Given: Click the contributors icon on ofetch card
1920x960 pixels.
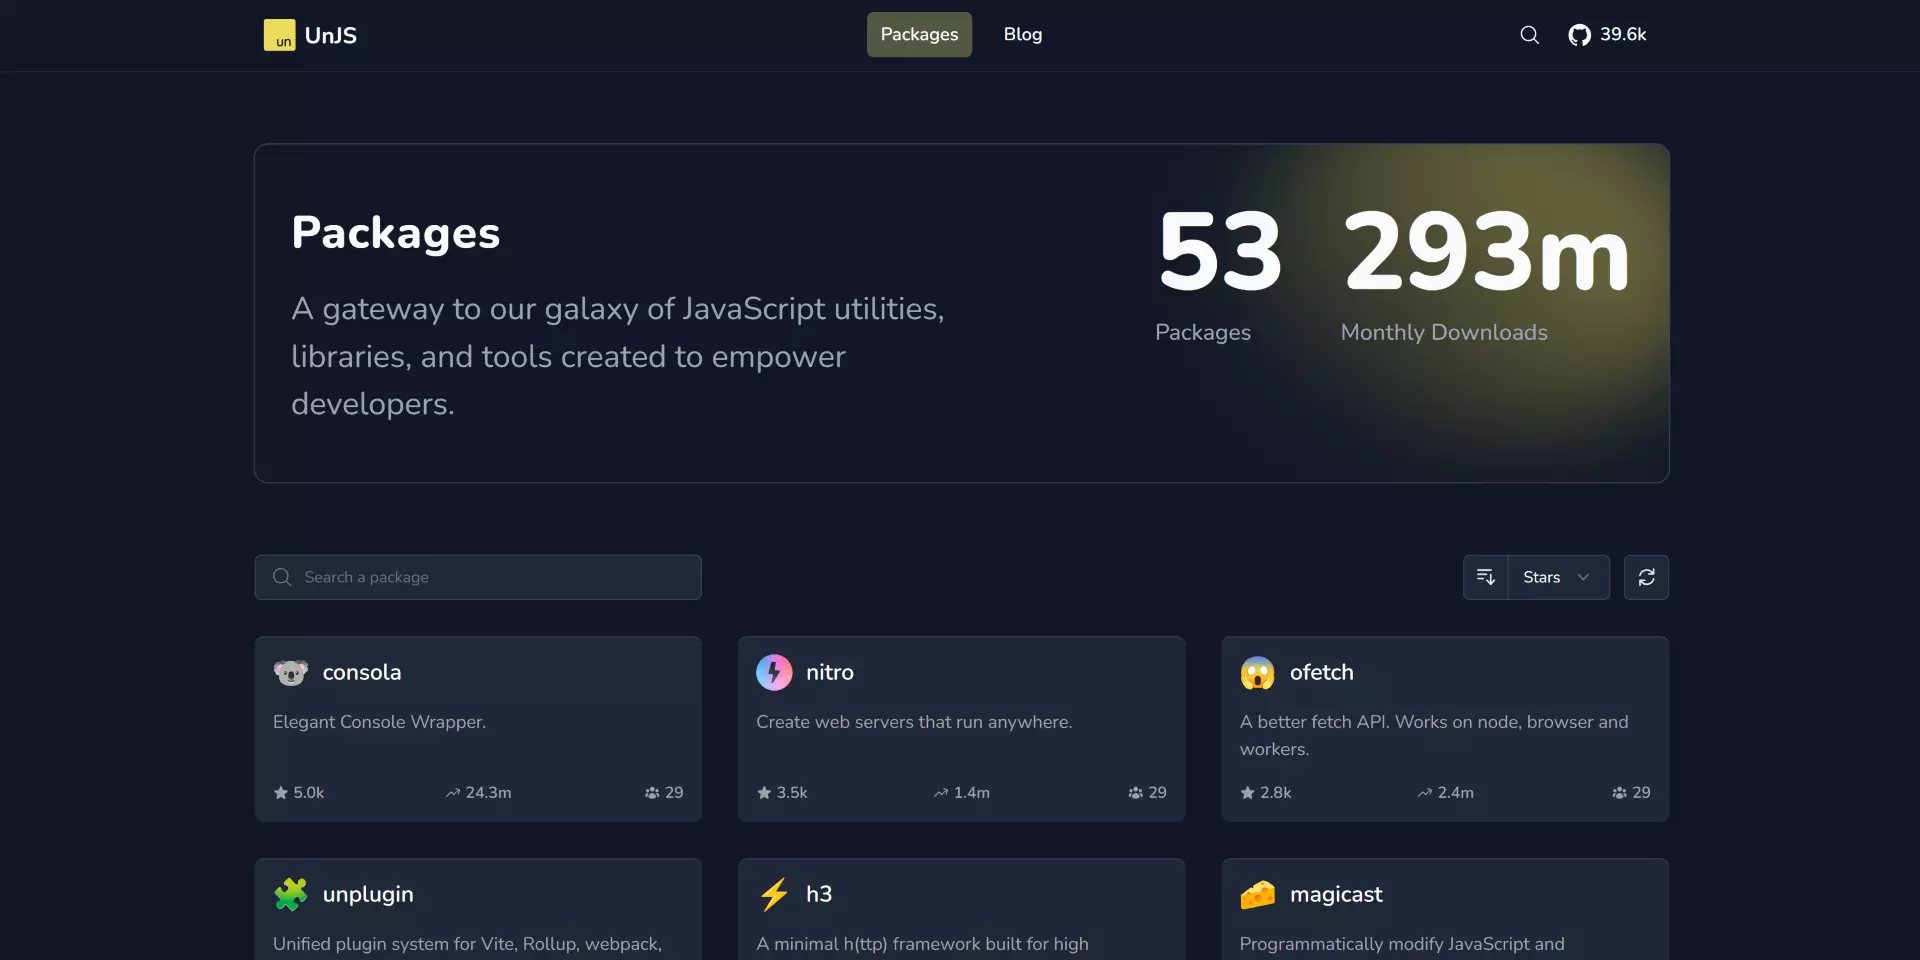Looking at the screenshot, I should pyautogui.click(x=1620, y=792).
